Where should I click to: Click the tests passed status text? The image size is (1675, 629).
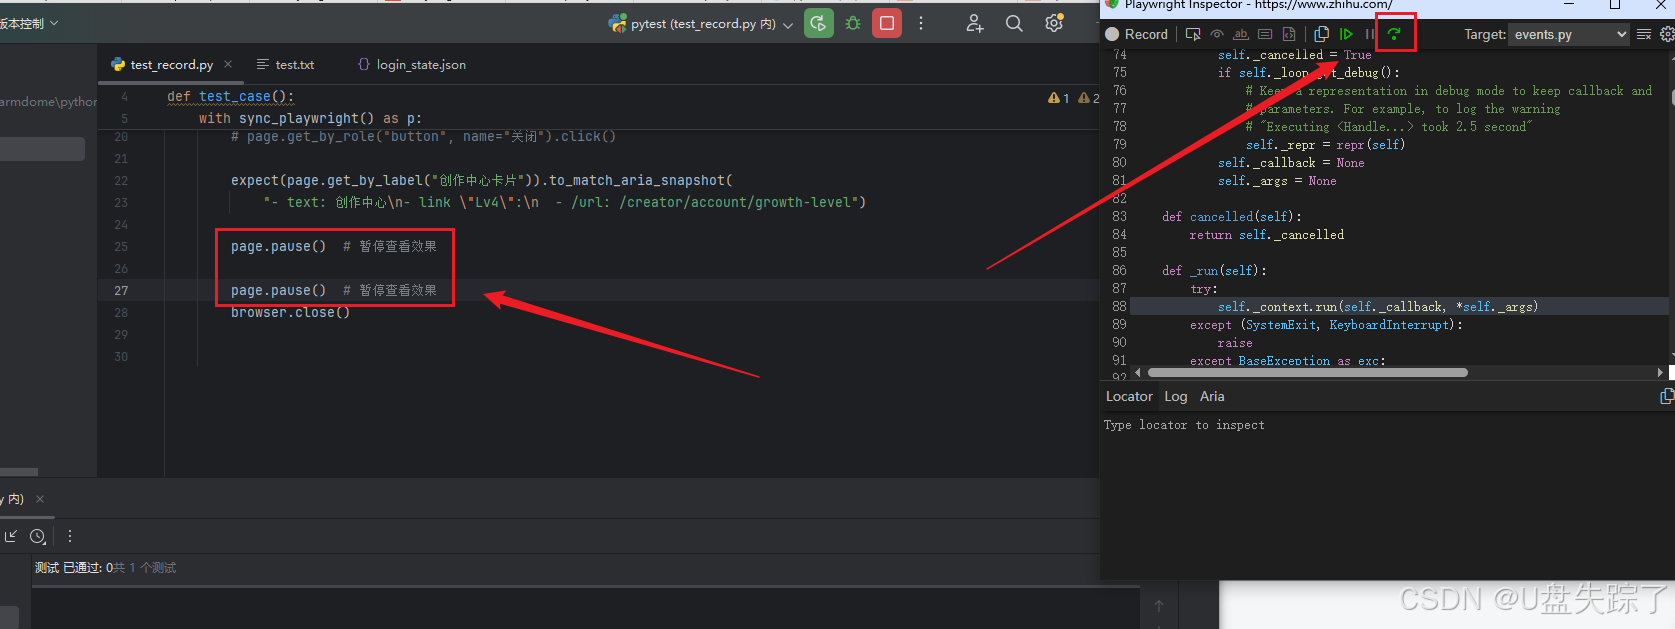click(105, 567)
